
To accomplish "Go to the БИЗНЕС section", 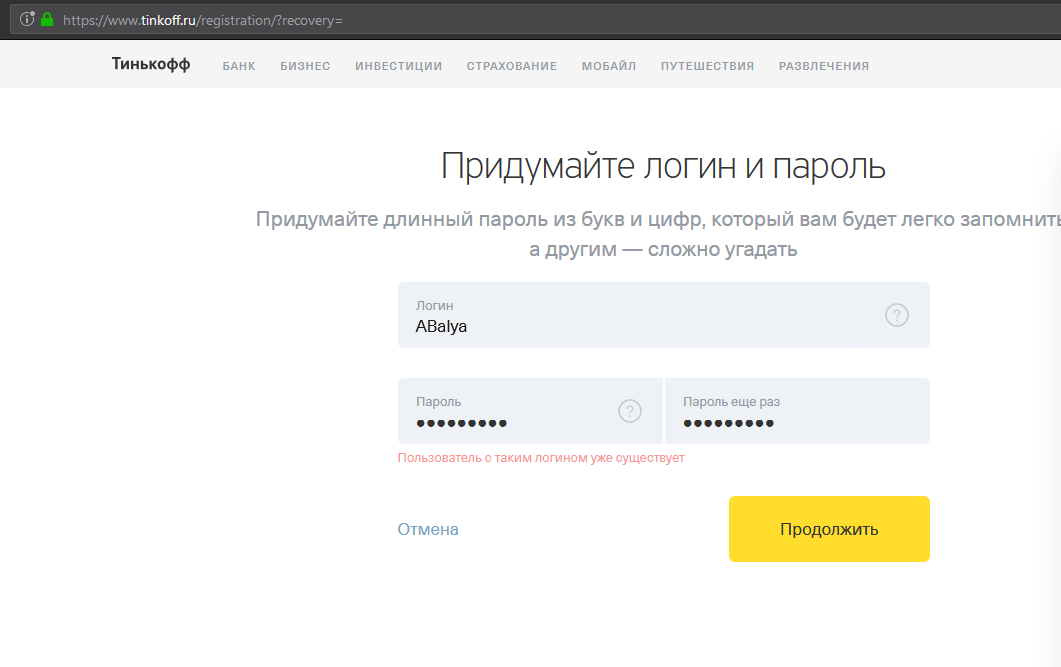I will [305, 66].
